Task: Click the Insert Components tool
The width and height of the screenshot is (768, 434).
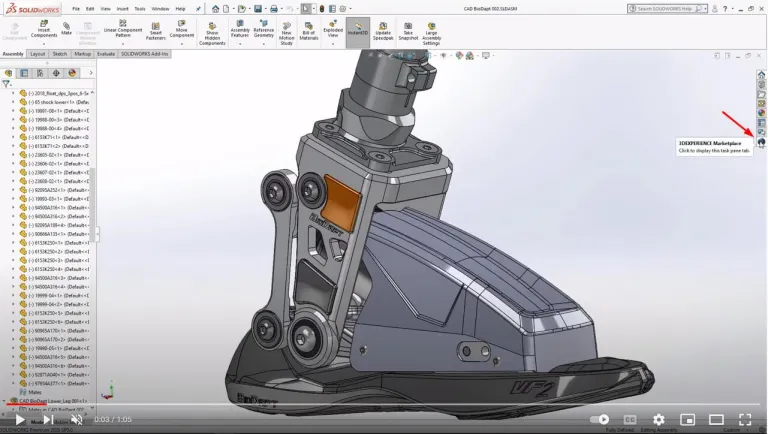Action: [x=44, y=28]
